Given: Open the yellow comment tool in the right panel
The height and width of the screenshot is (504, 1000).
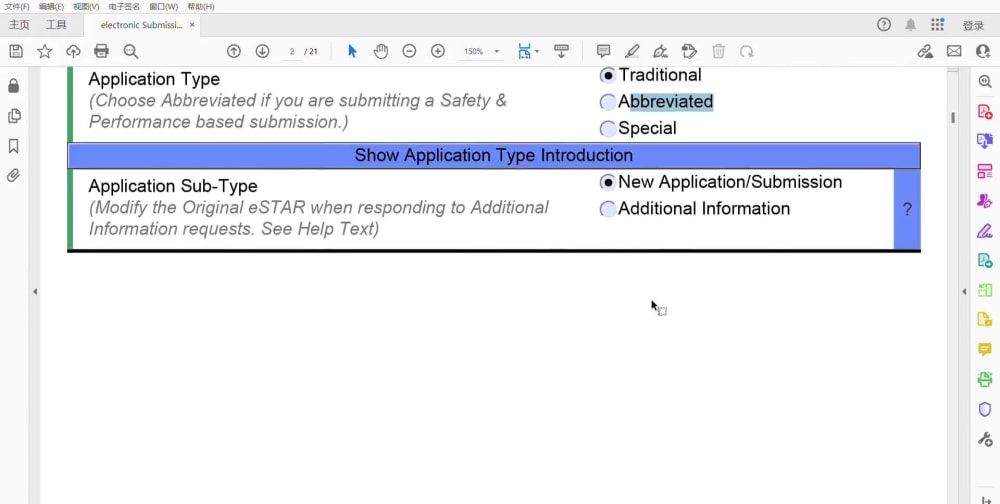Looking at the screenshot, I should pyautogui.click(x=985, y=350).
